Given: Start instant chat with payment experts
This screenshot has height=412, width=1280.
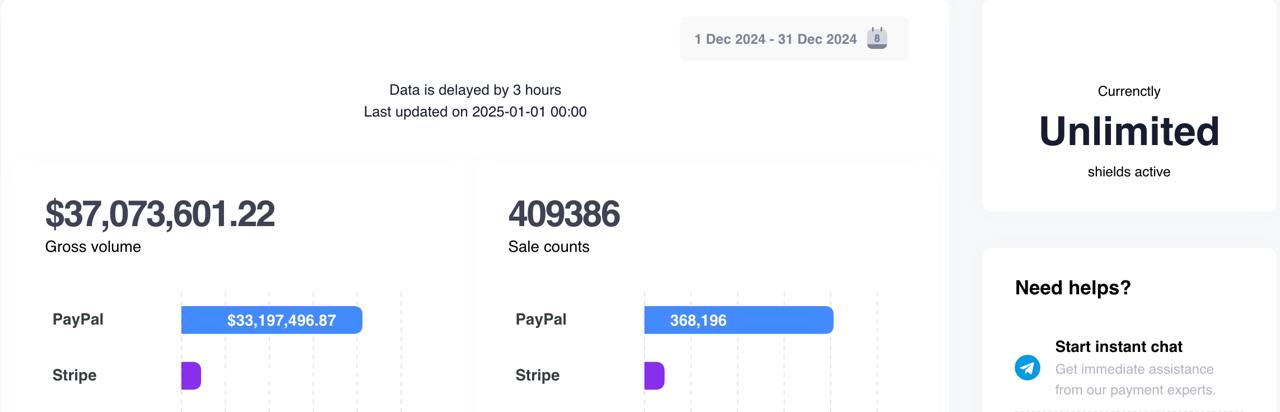Looking at the screenshot, I should 1119,347.
